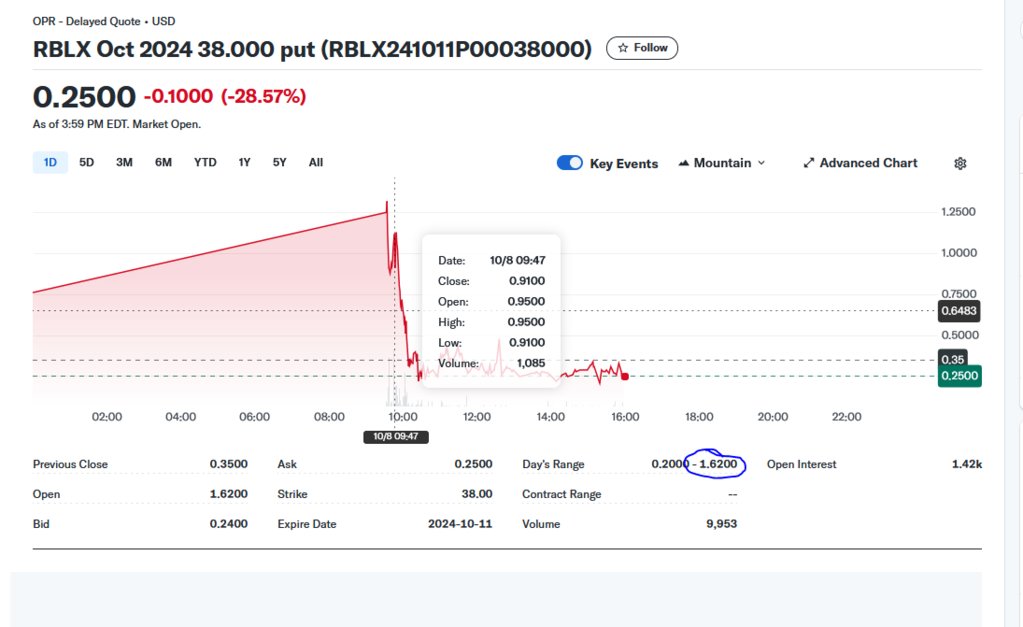
Task: Click the Ask value 0.2500
Action: (x=473, y=464)
